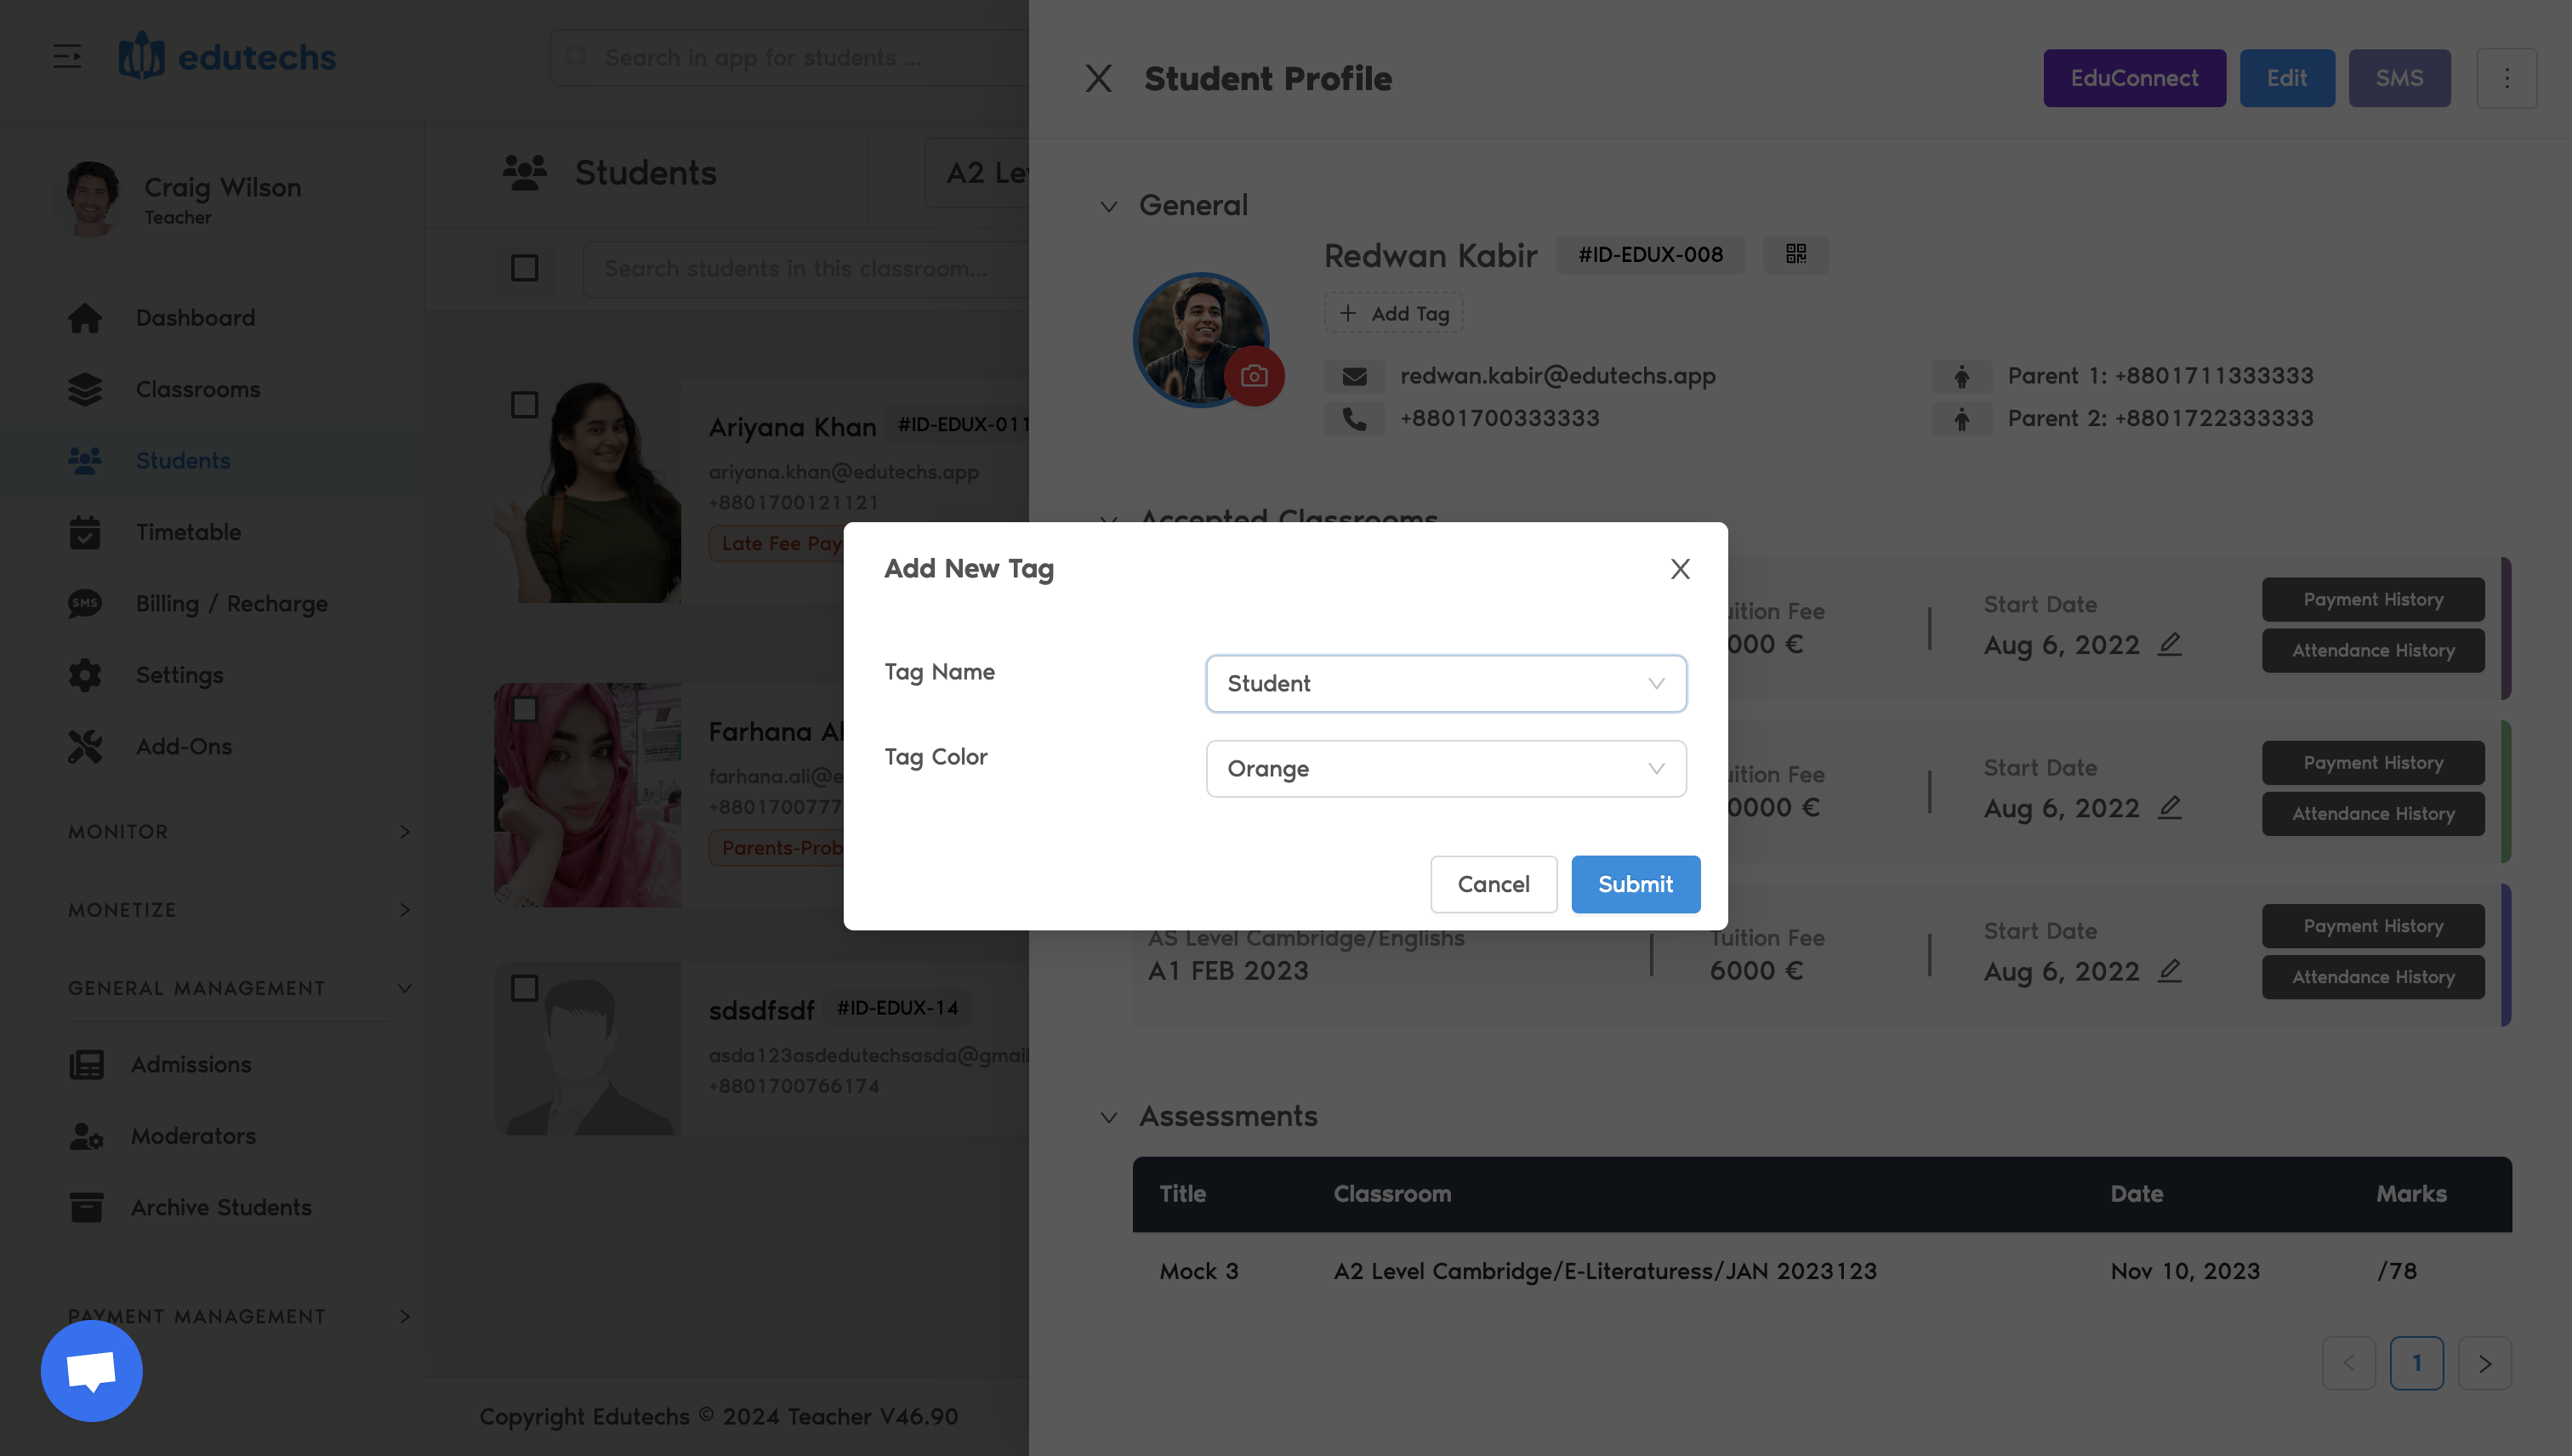Go to Billing / Recharge menu item
This screenshot has height=1456, width=2572.
231,604
